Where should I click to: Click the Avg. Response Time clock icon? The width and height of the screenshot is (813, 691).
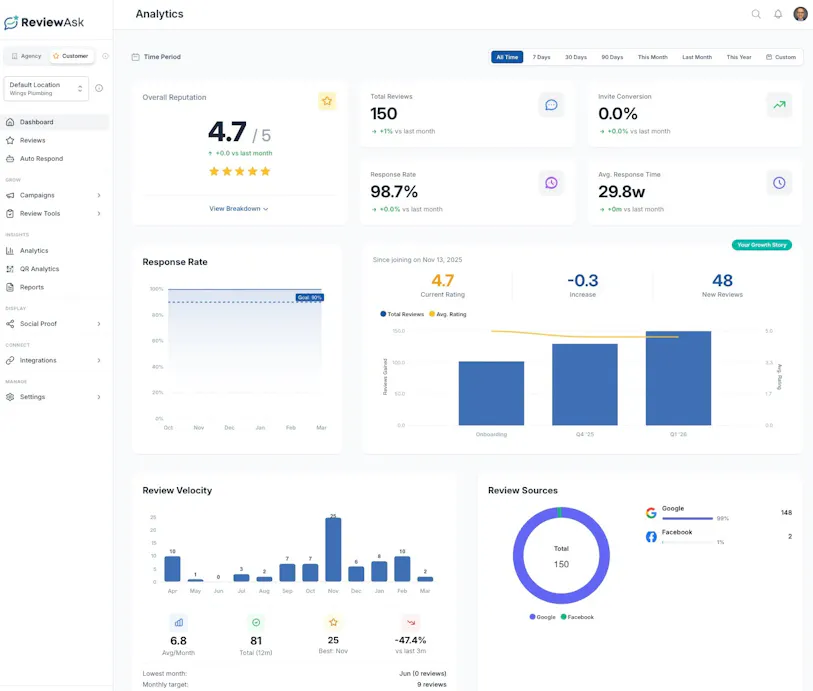[x=779, y=183]
